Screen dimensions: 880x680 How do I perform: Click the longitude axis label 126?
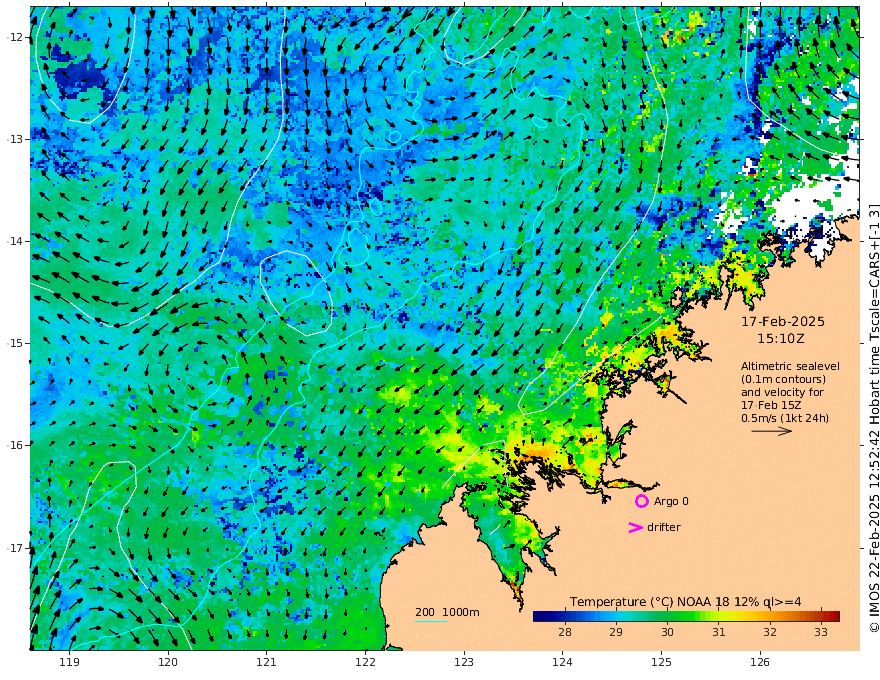click(x=760, y=663)
